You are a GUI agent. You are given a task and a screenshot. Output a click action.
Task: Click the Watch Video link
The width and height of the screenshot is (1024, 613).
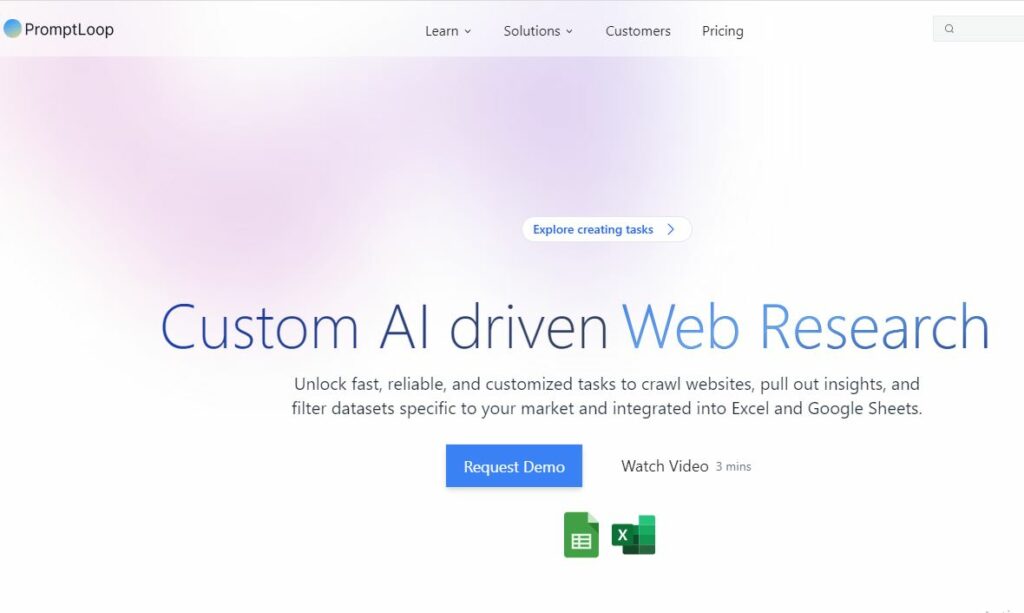665,466
